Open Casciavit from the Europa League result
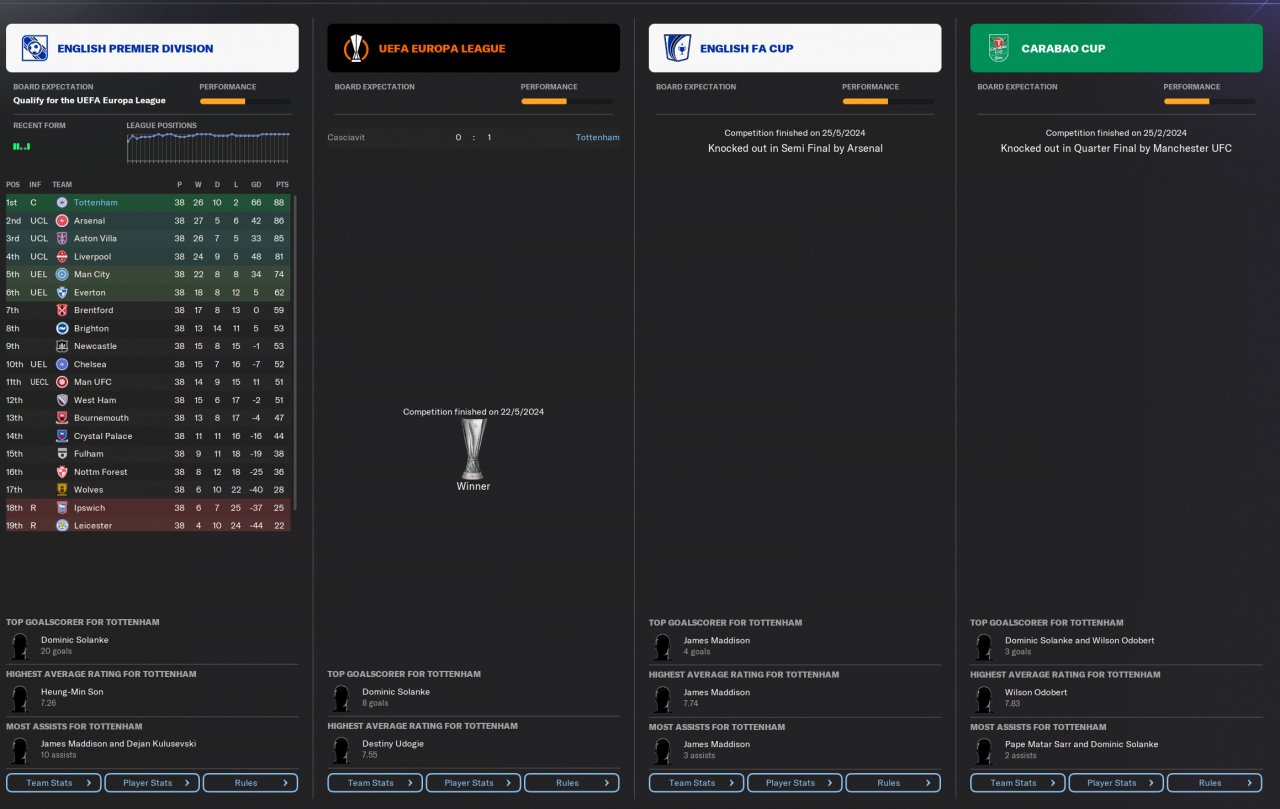Image resolution: width=1280 pixels, height=809 pixels. tap(346, 137)
